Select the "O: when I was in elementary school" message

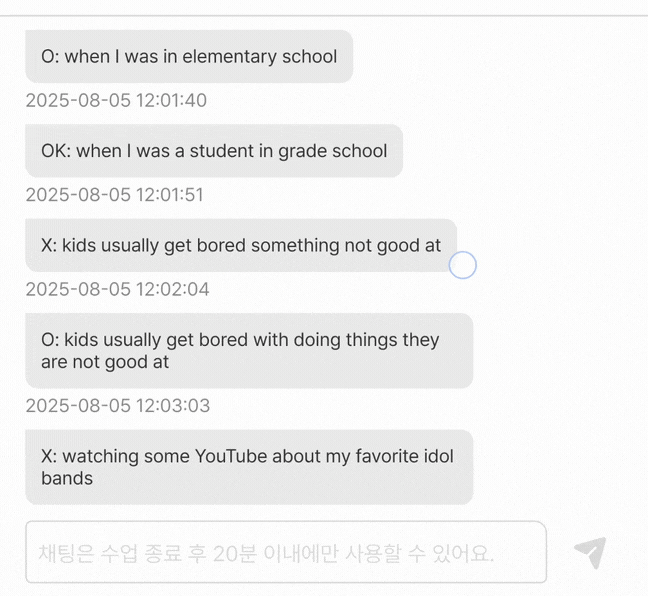coord(189,57)
